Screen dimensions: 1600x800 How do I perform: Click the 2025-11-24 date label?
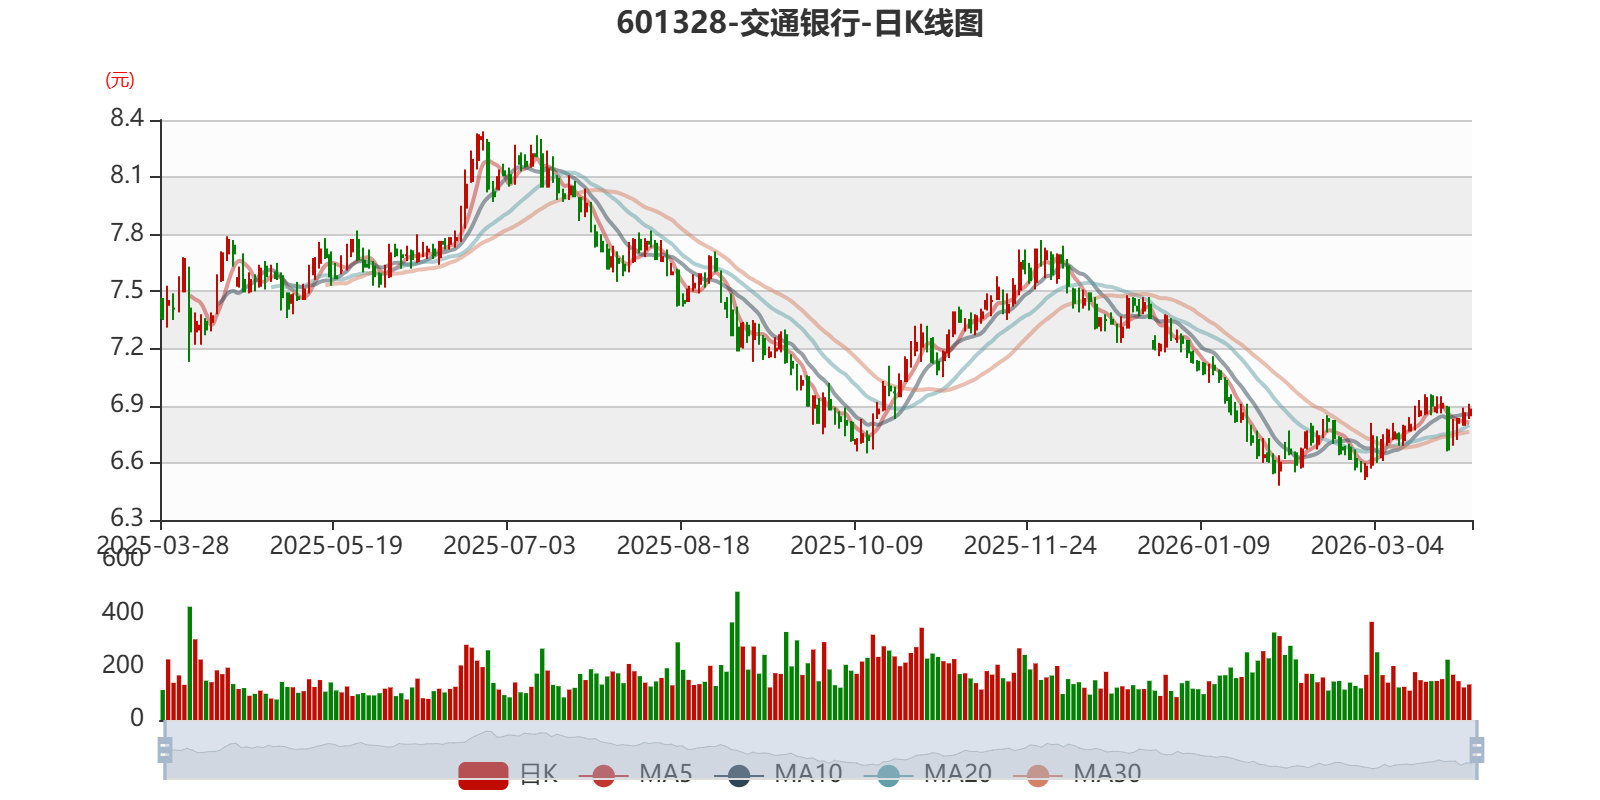(1030, 546)
